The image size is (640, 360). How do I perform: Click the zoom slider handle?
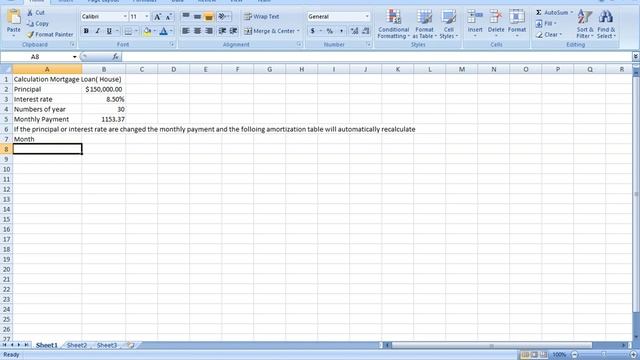(603, 355)
